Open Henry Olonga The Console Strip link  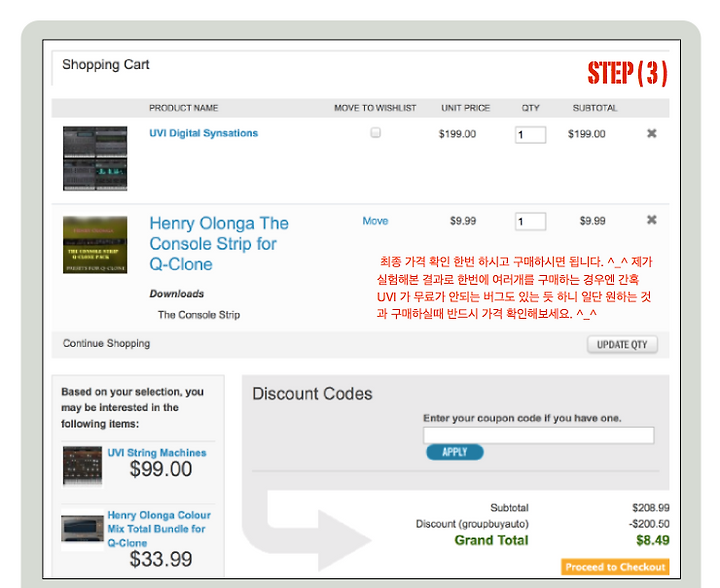219,244
